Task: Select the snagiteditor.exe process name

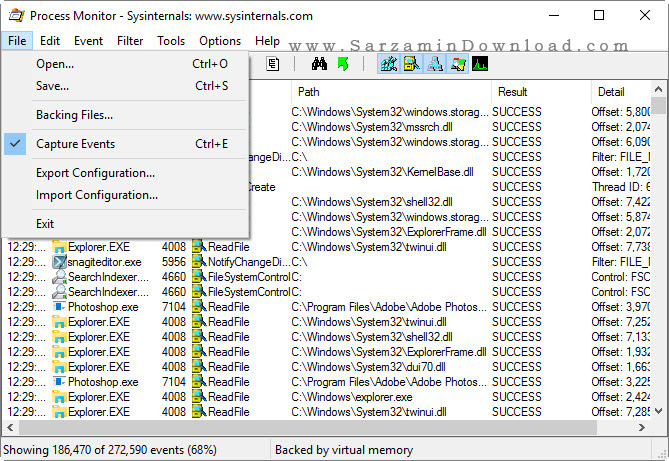Action: pos(105,262)
